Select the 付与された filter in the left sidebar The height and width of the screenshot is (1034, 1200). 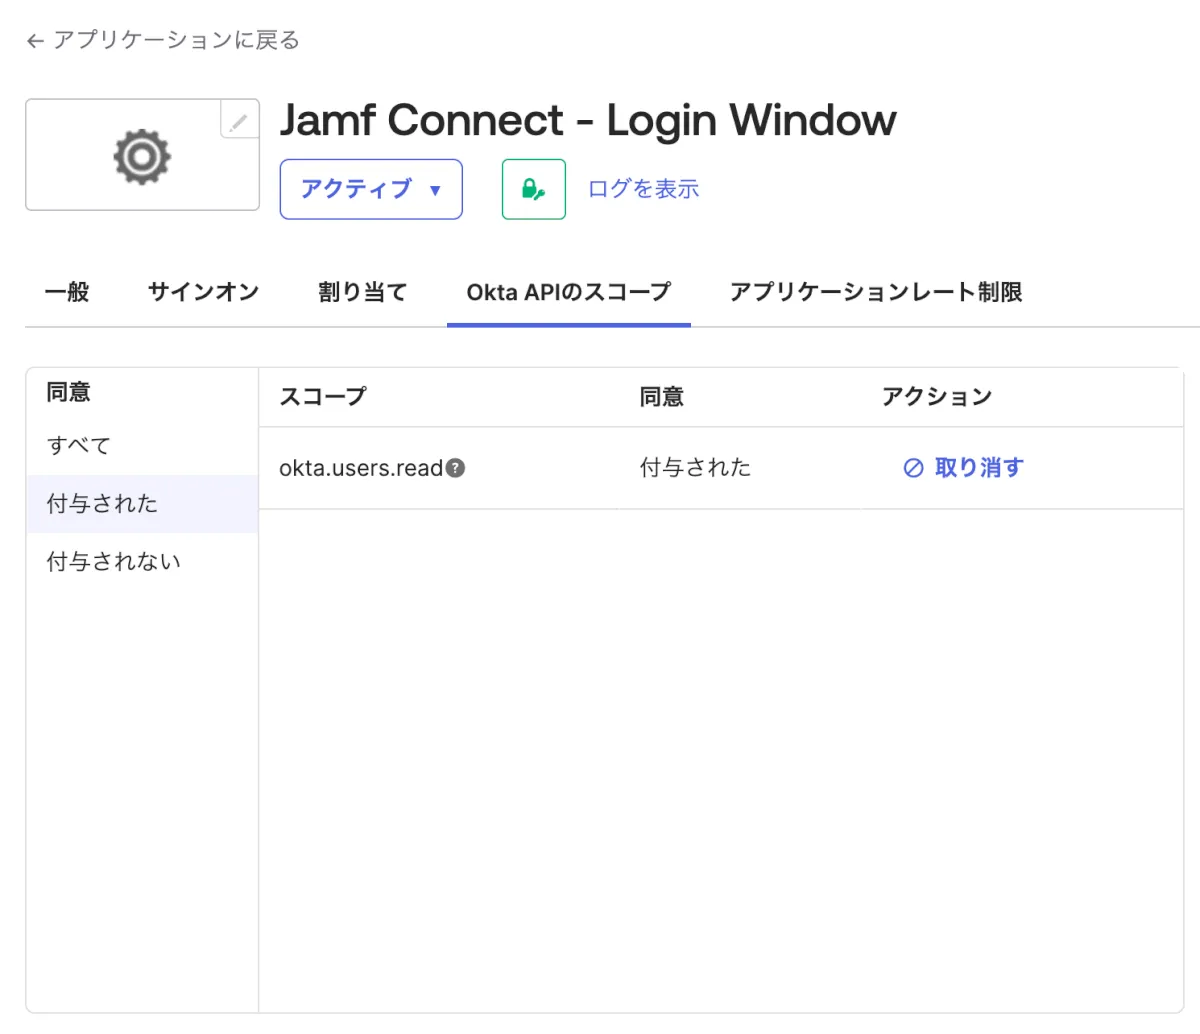point(102,504)
